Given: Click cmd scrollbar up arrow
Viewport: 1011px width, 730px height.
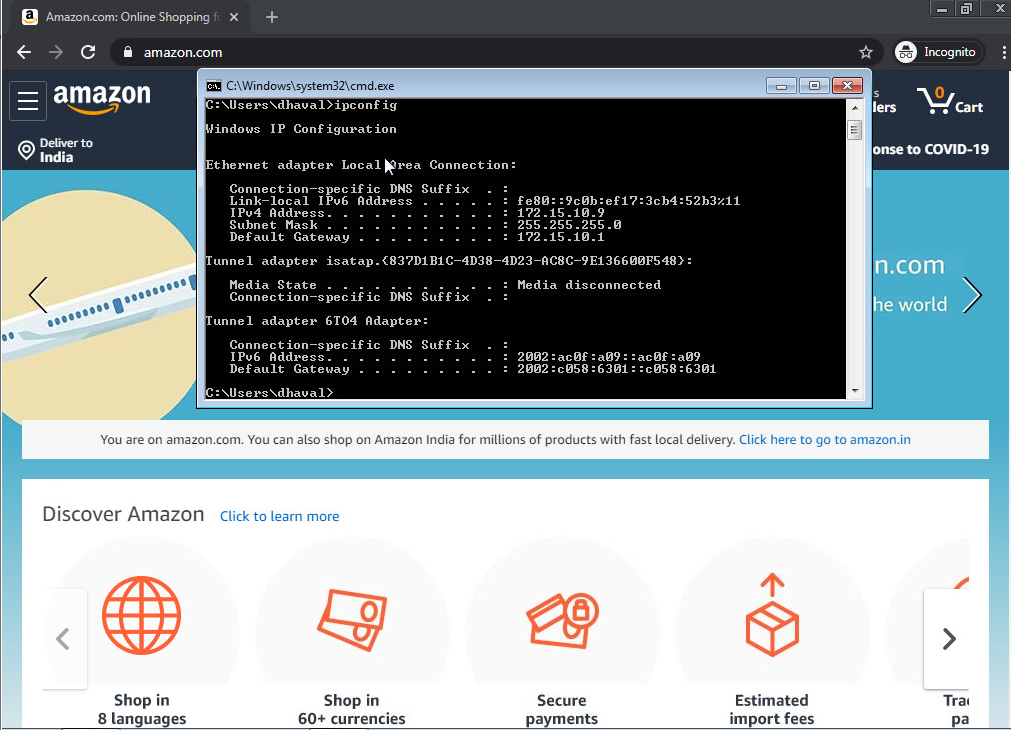Looking at the screenshot, I should point(855,107).
